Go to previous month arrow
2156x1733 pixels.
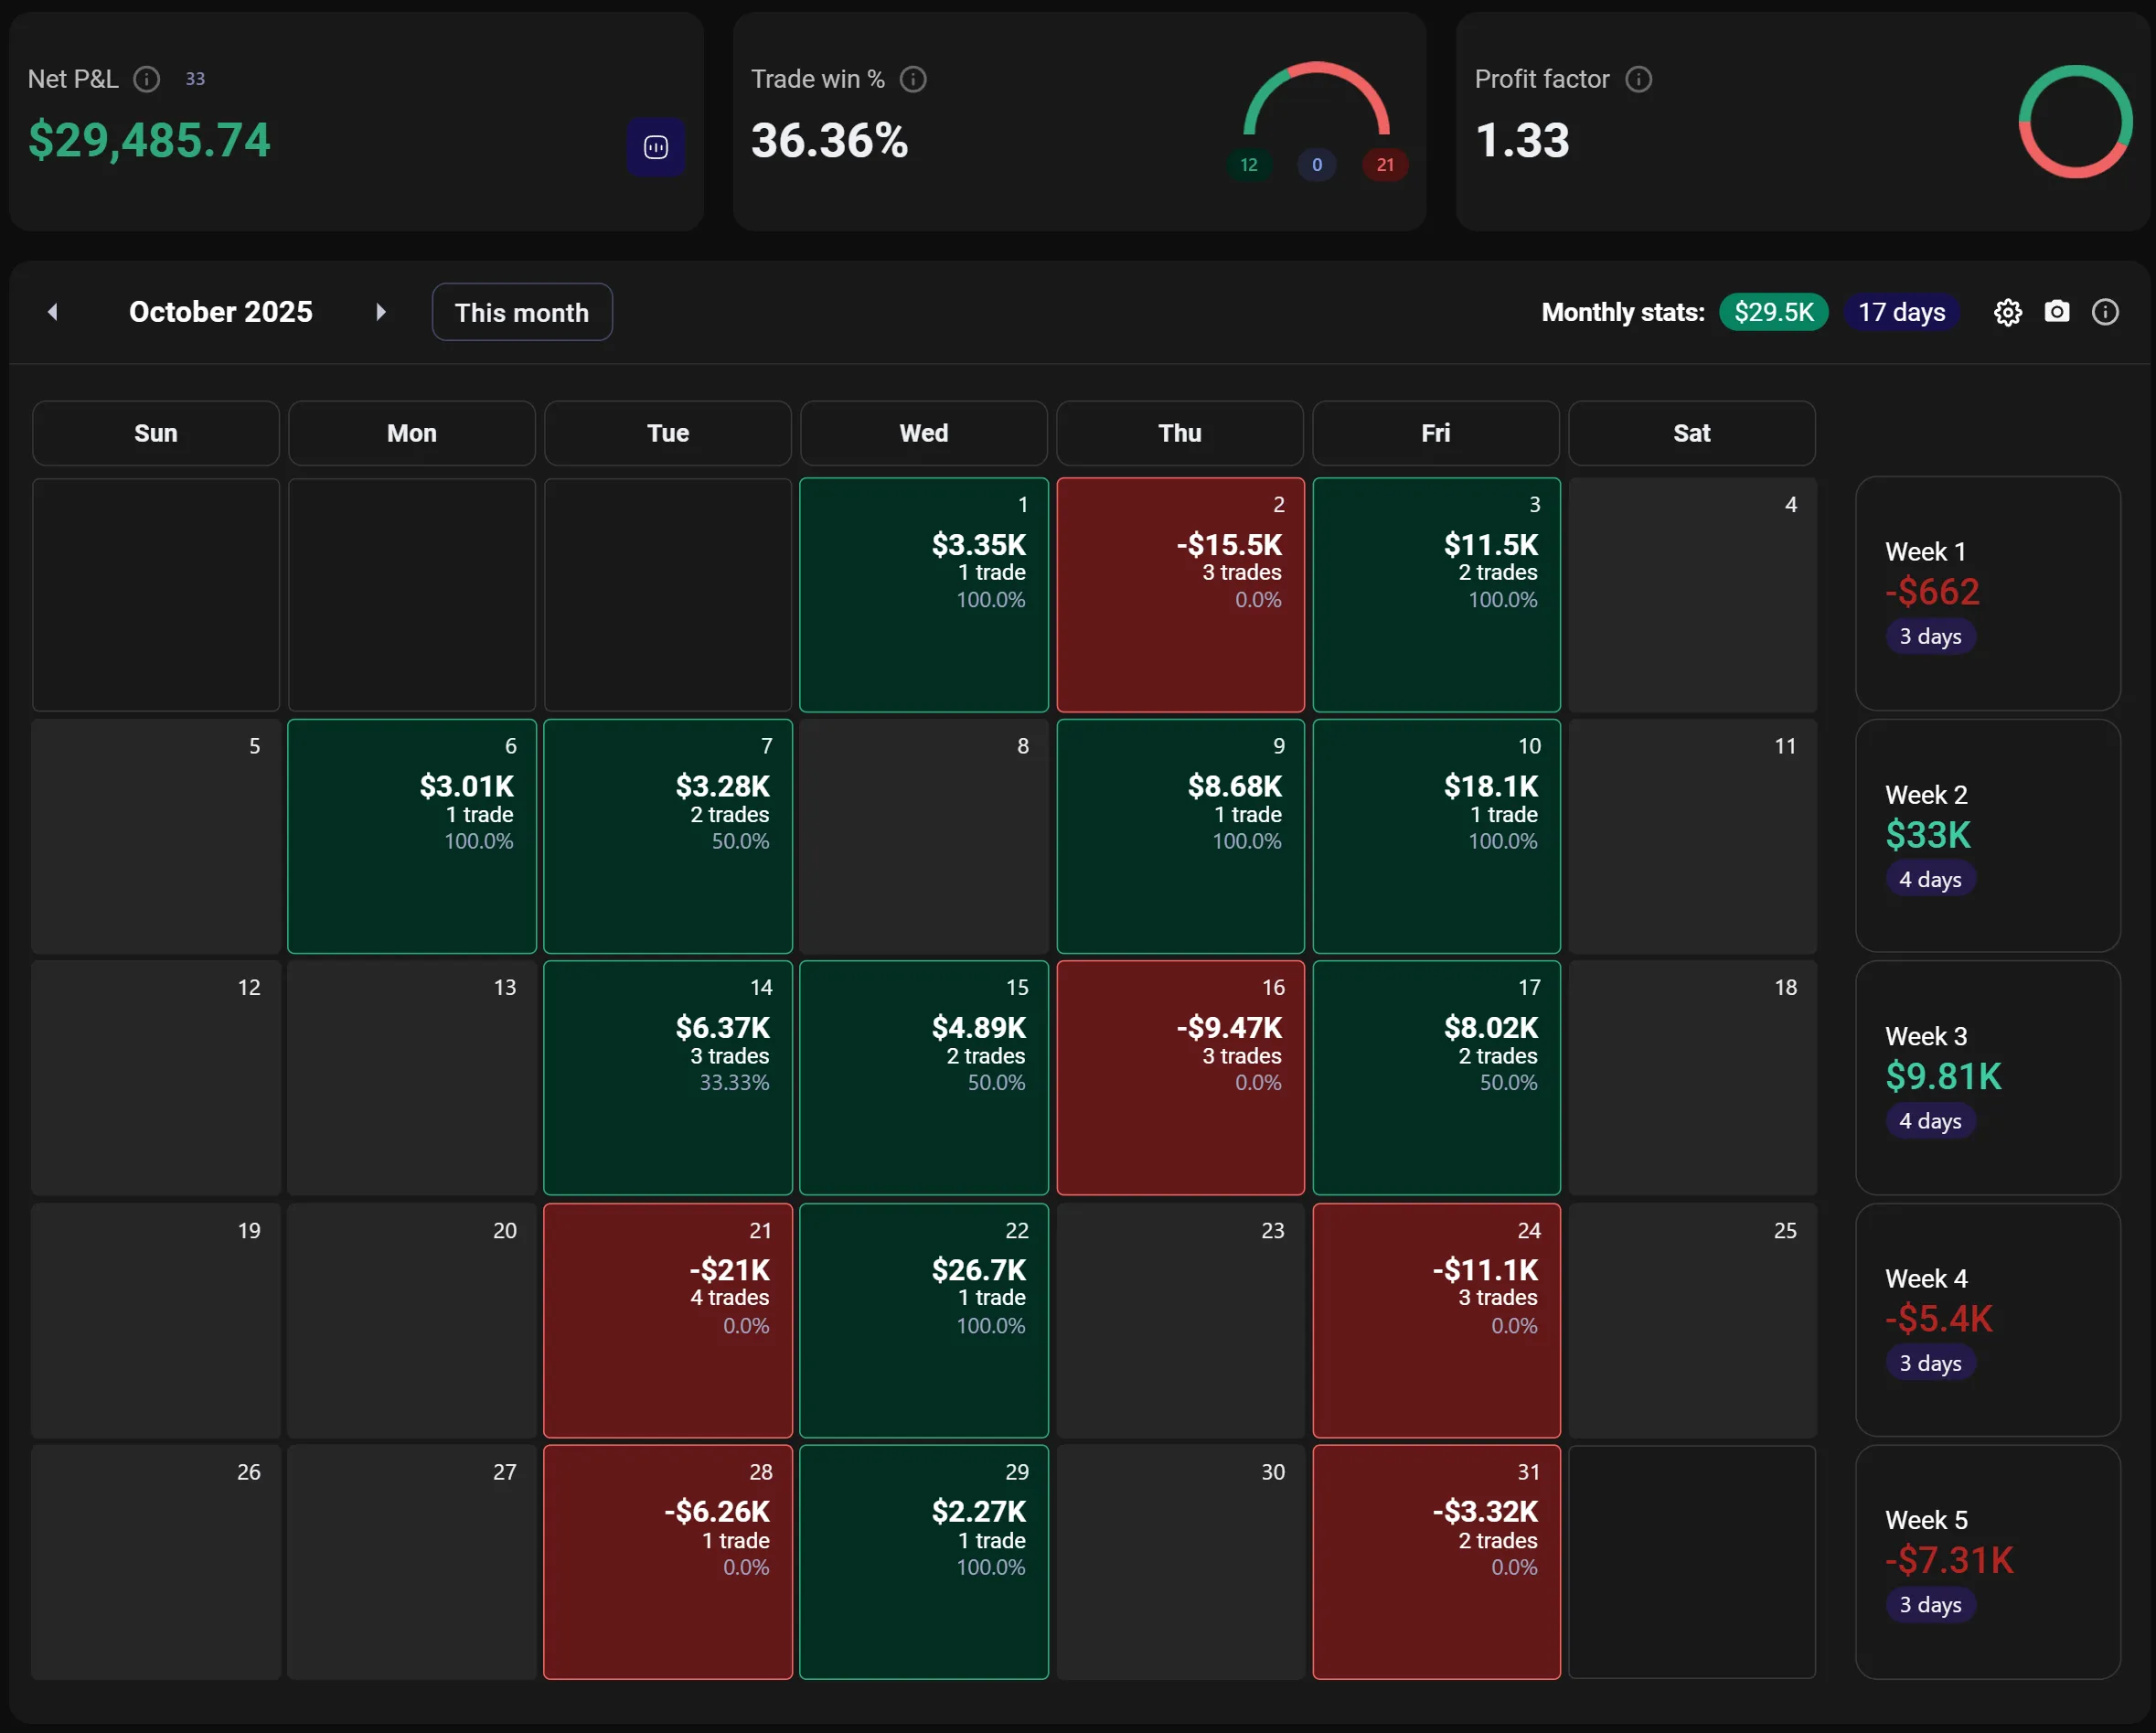click(x=53, y=312)
